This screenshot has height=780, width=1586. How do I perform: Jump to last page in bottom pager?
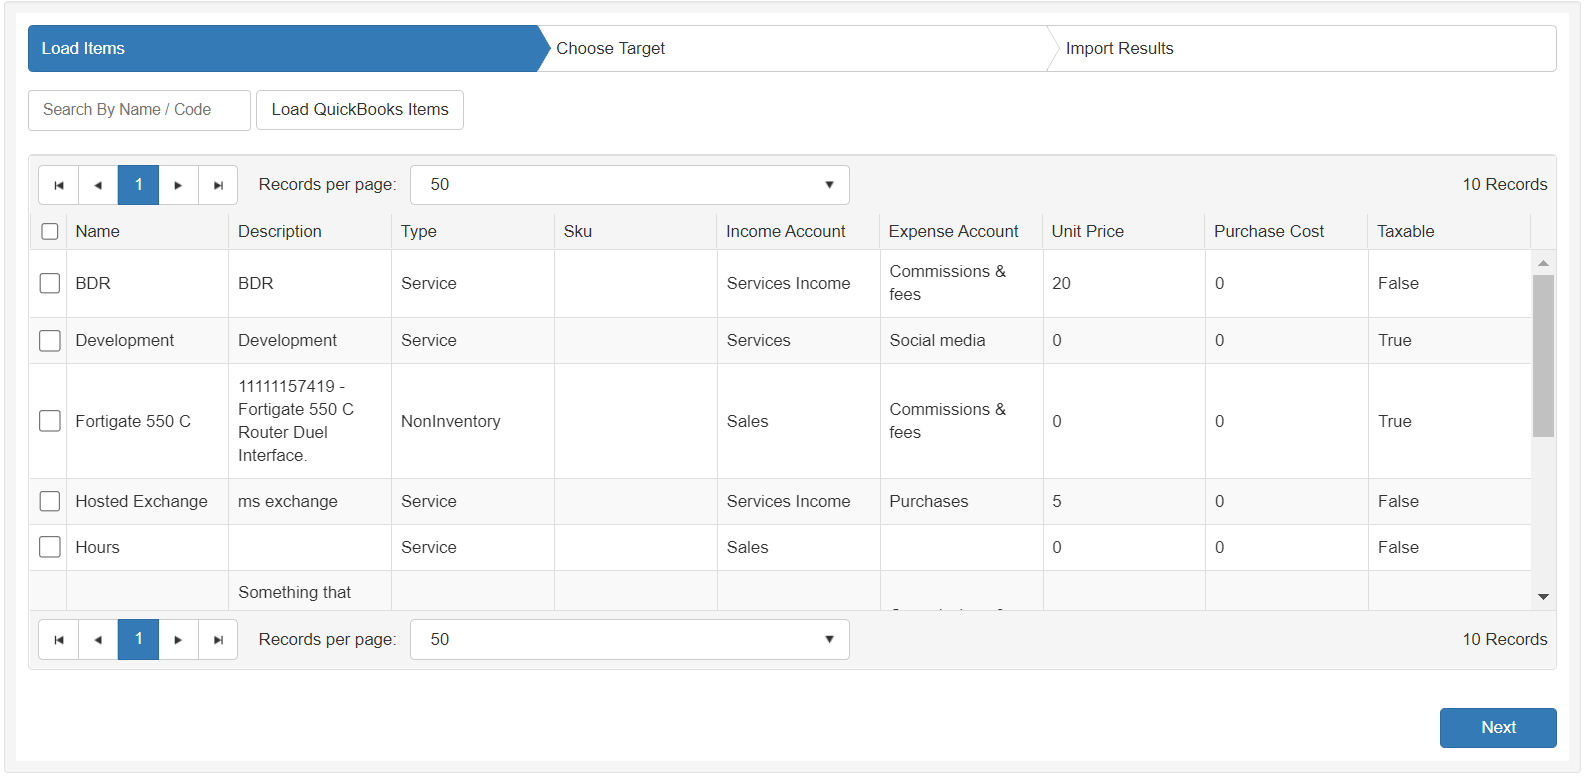coord(218,640)
